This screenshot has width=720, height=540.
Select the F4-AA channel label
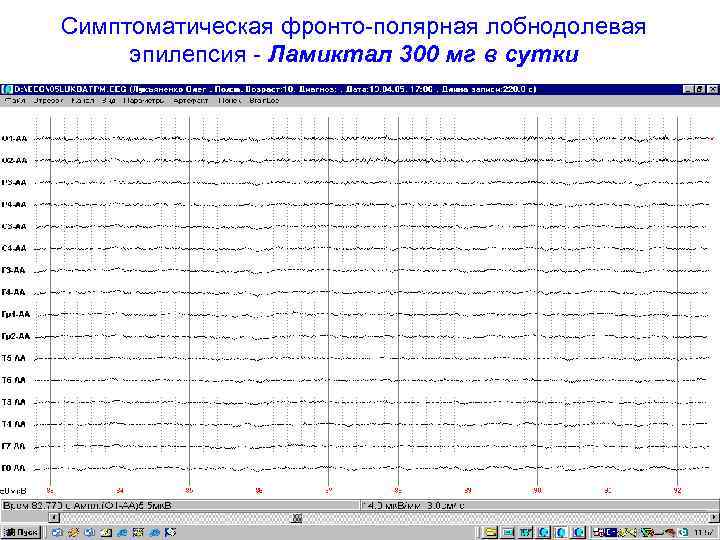[x=13, y=292]
